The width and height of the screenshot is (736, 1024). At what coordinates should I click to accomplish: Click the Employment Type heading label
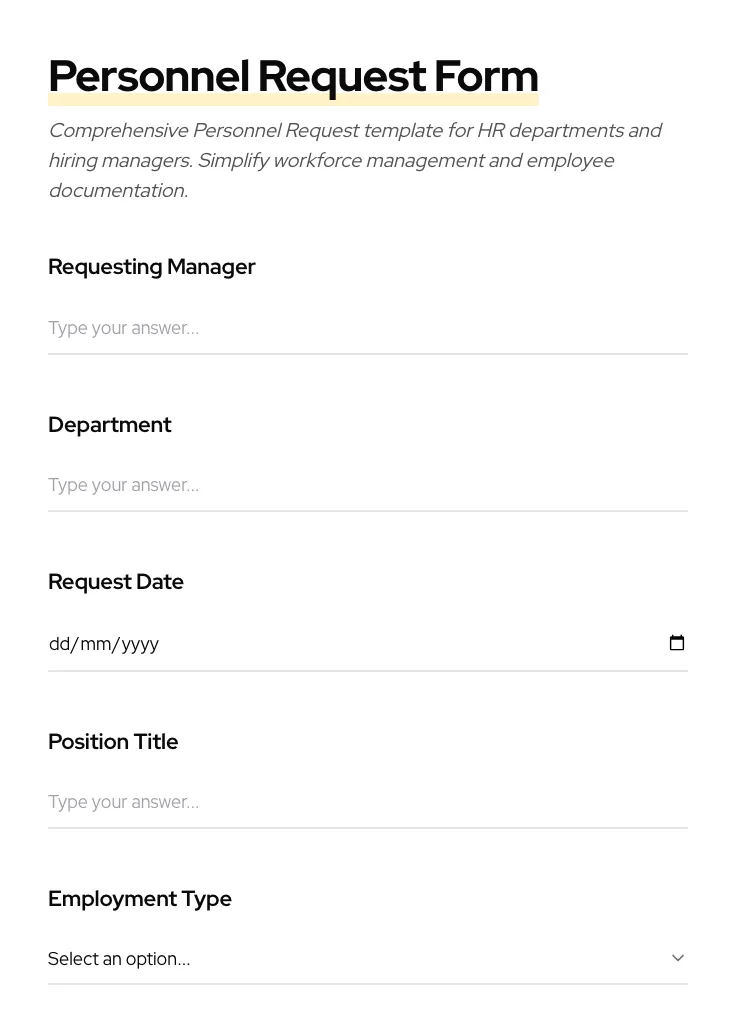pos(140,898)
